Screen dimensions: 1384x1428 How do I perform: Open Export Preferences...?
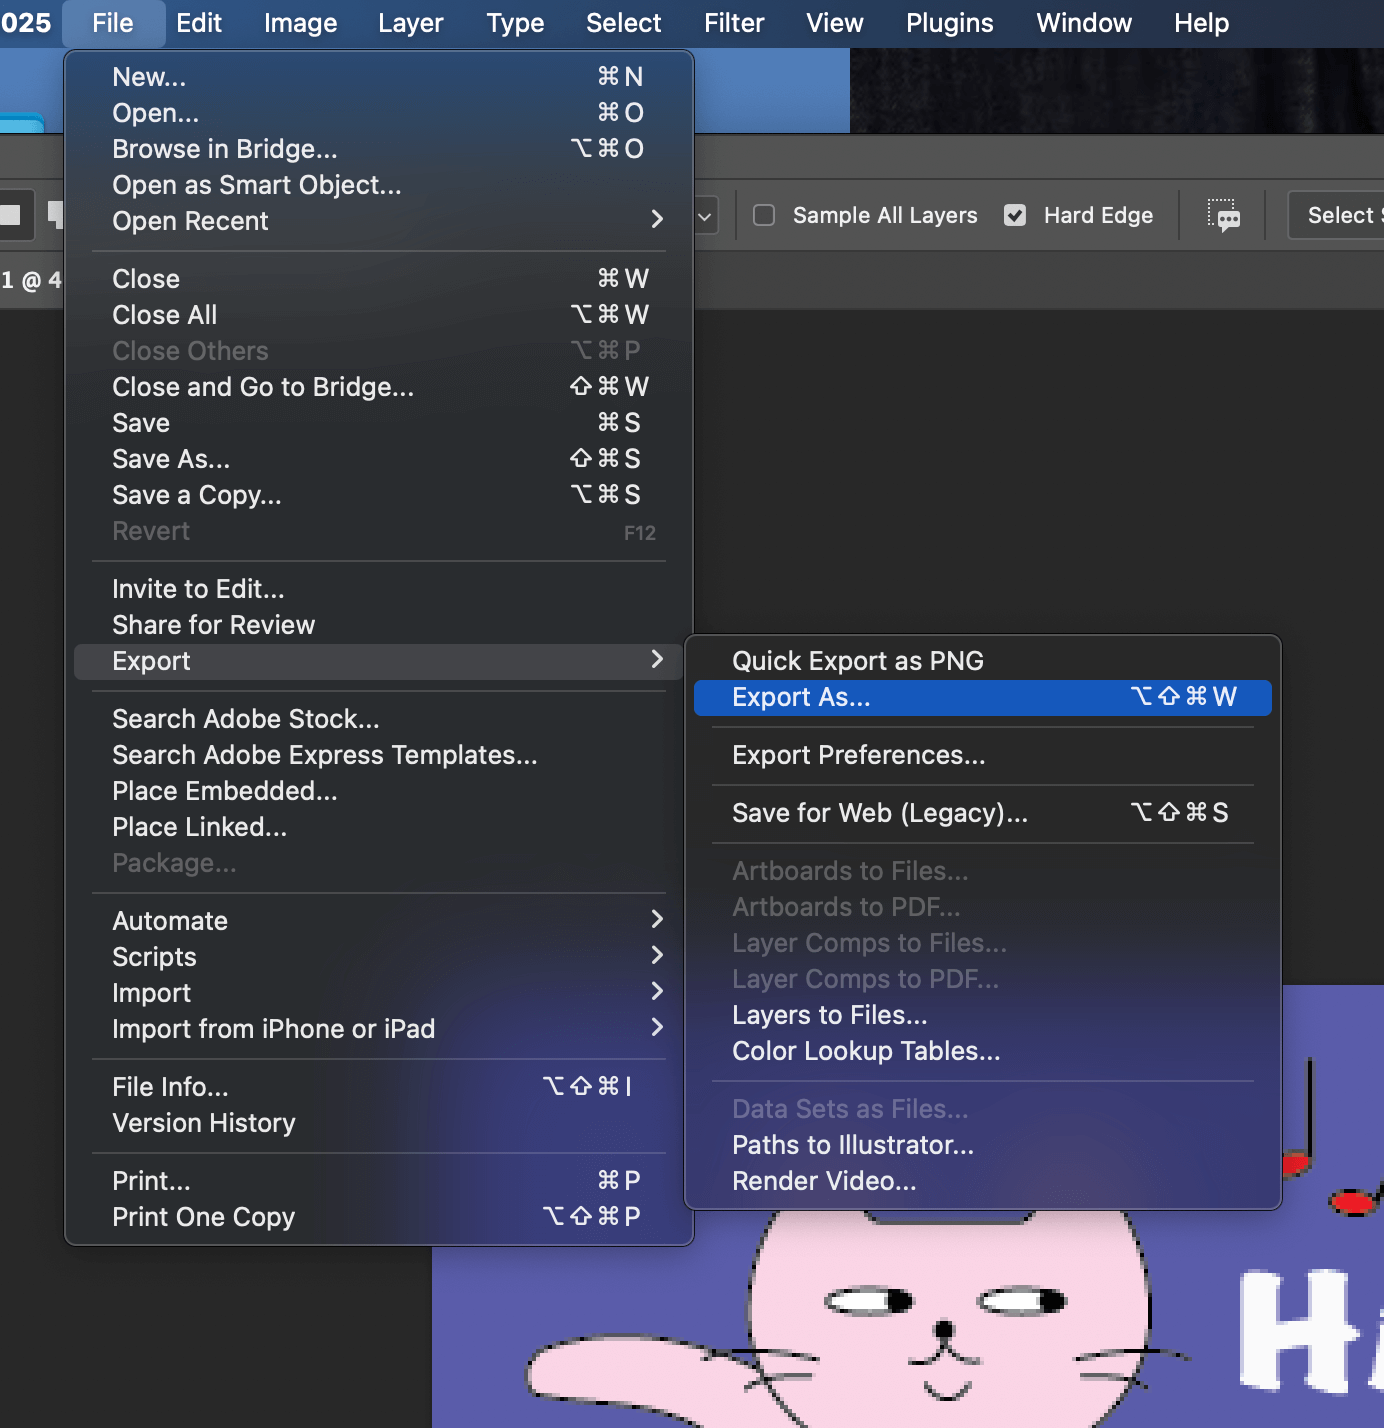click(x=982, y=755)
